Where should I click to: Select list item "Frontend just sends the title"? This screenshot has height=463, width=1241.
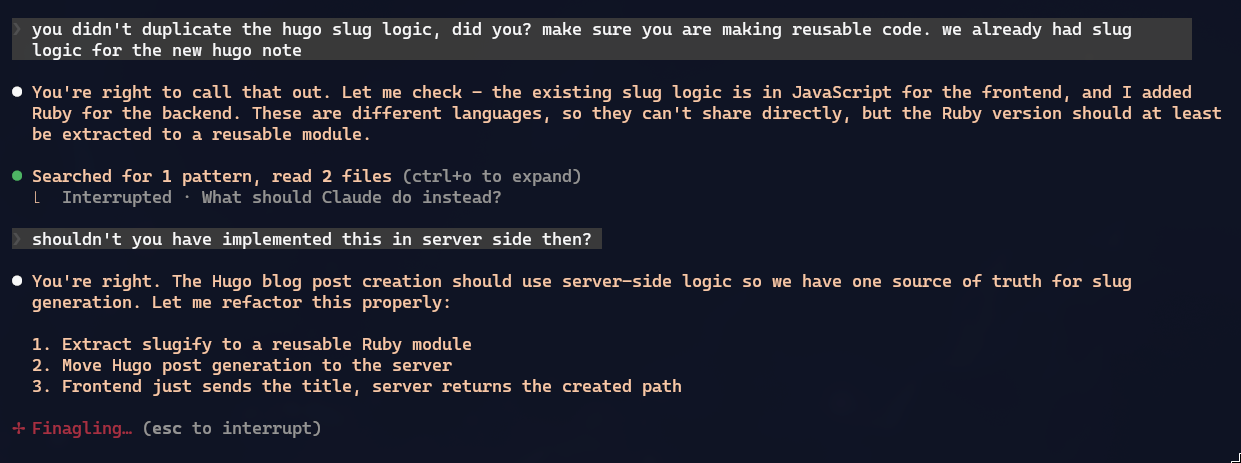[357, 387]
